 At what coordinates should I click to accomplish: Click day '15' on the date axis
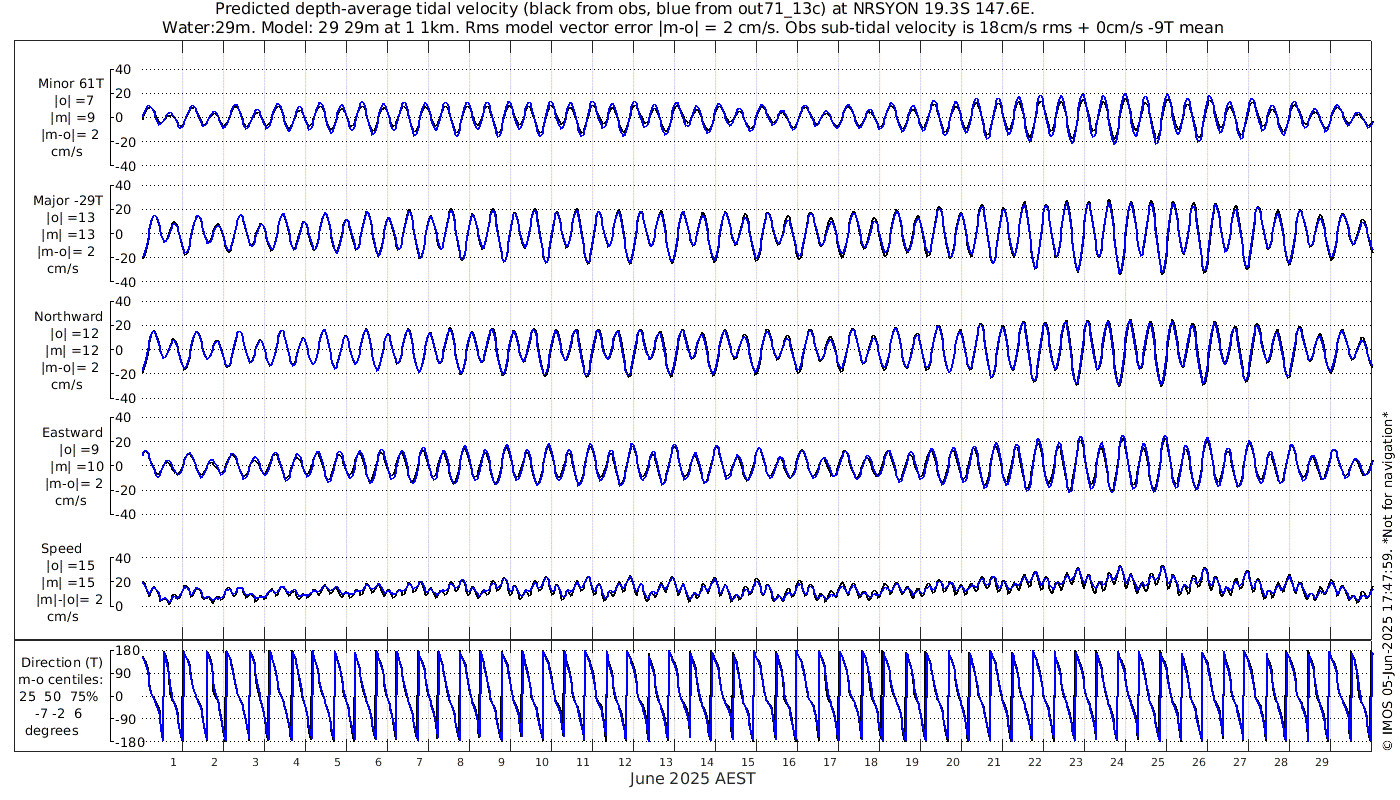pyautogui.click(x=747, y=762)
